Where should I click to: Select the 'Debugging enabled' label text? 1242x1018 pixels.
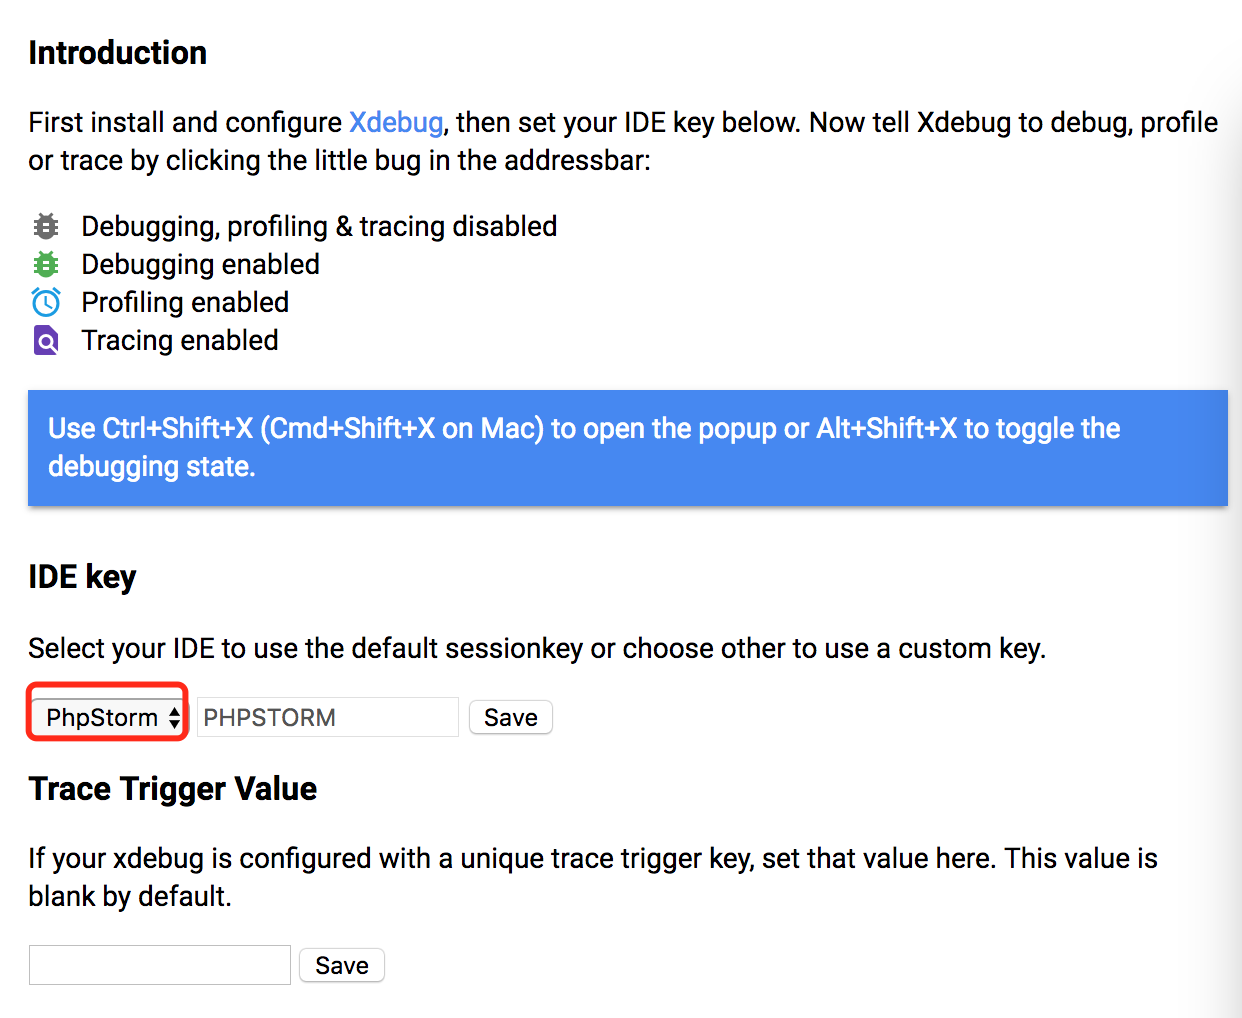(x=201, y=265)
